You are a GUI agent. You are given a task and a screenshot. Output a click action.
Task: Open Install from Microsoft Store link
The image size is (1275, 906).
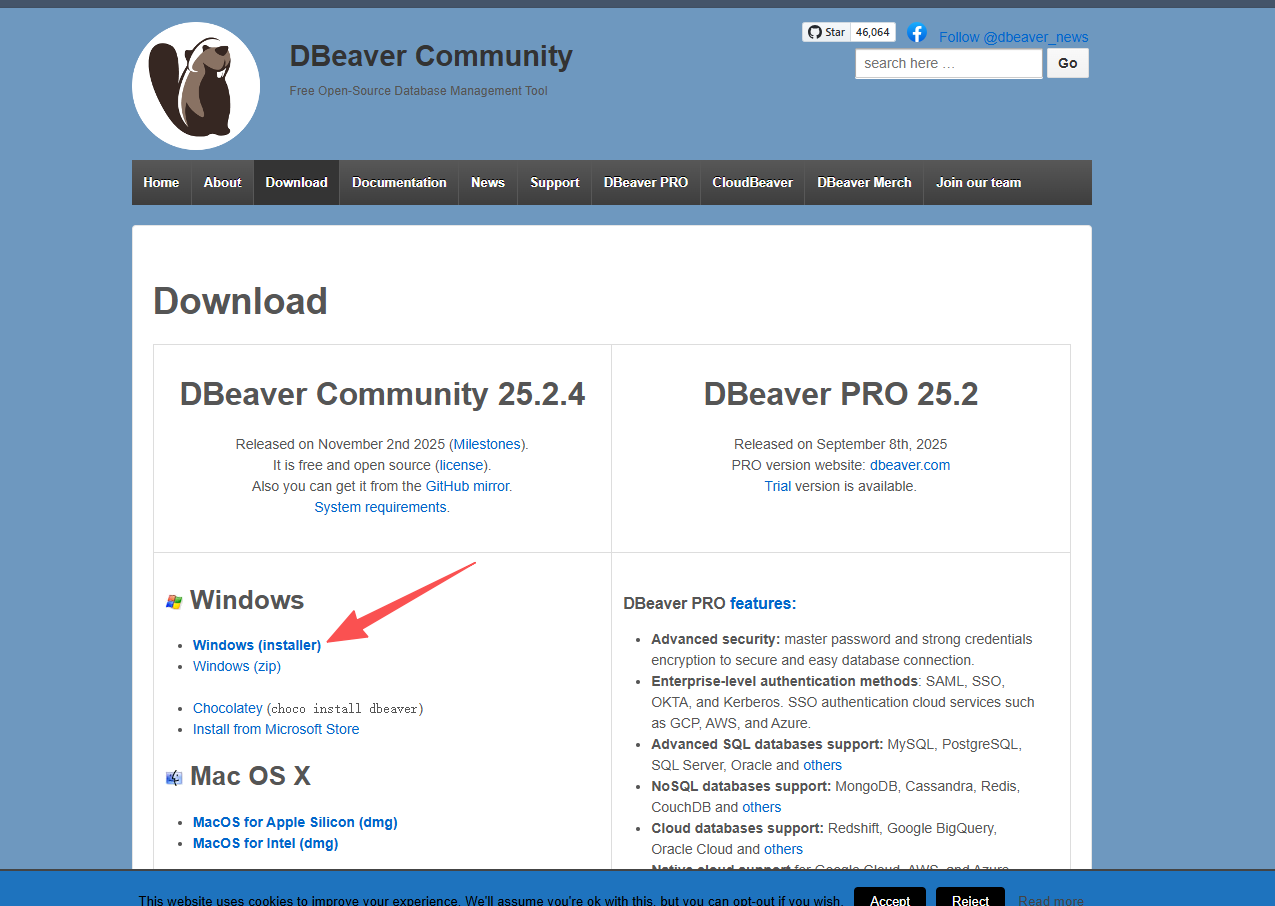276,729
